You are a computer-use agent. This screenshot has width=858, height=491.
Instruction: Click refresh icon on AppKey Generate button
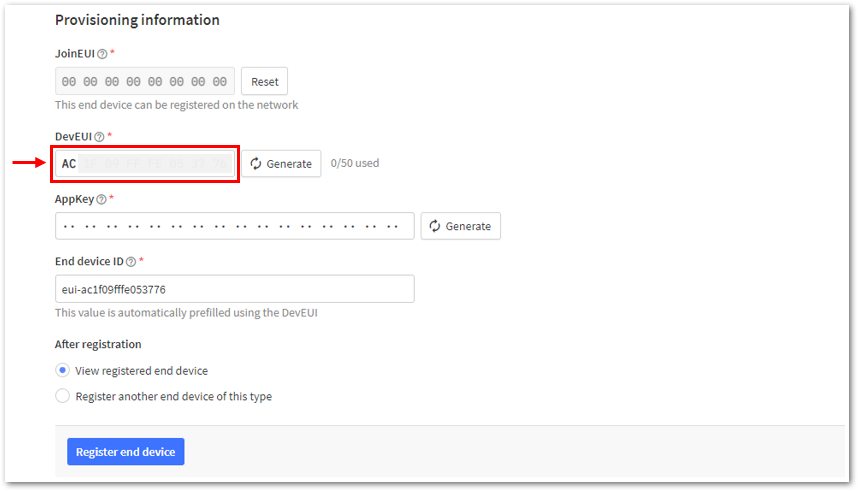pyautogui.click(x=434, y=226)
